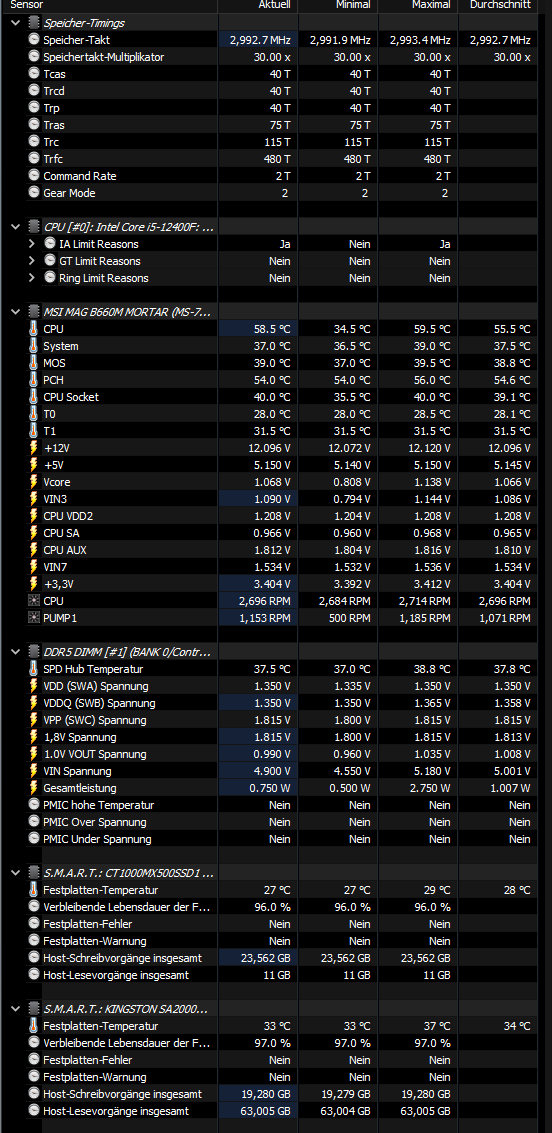Screen dimensions: 552x1133
Task: Click the thermometer icon next to PCH
Action: click(x=34, y=379)
